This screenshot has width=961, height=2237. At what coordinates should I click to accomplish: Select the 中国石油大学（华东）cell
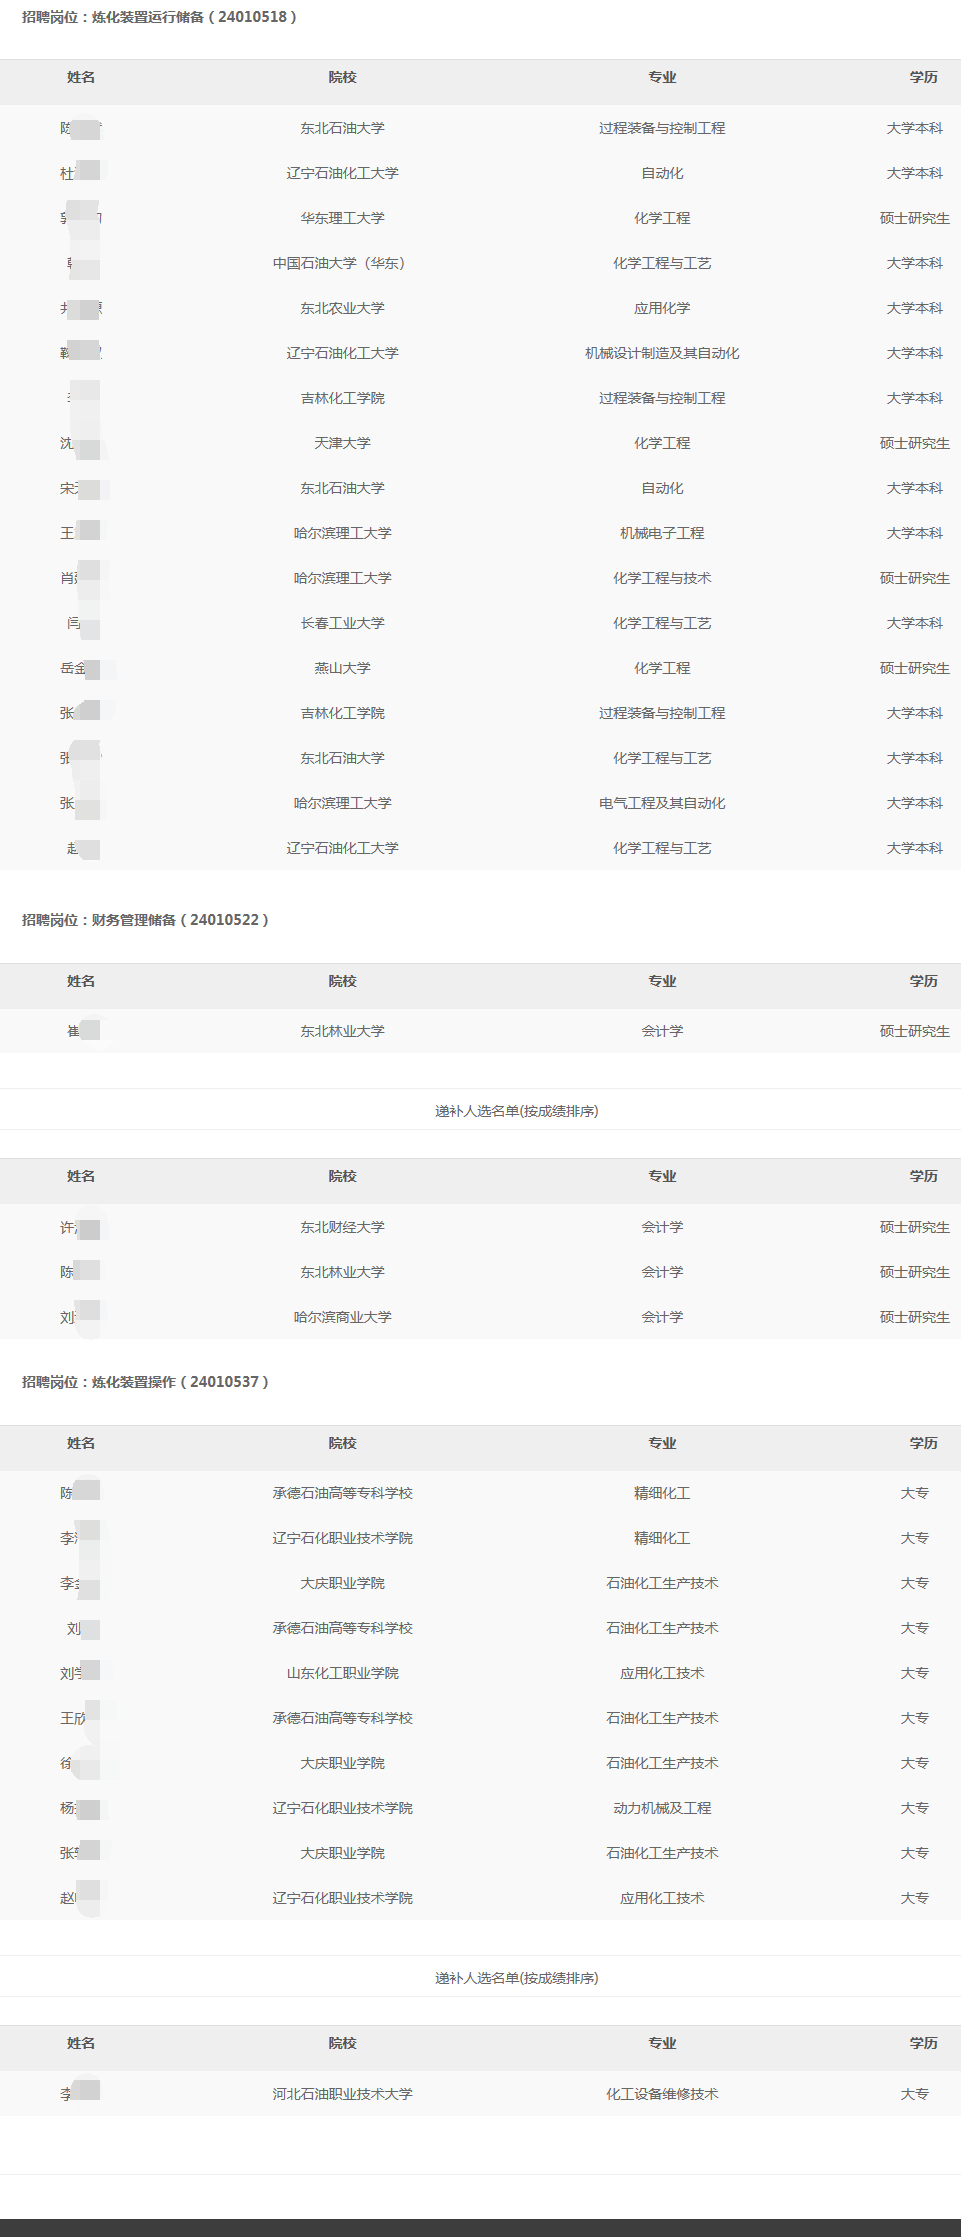click(x=342, y=263)
